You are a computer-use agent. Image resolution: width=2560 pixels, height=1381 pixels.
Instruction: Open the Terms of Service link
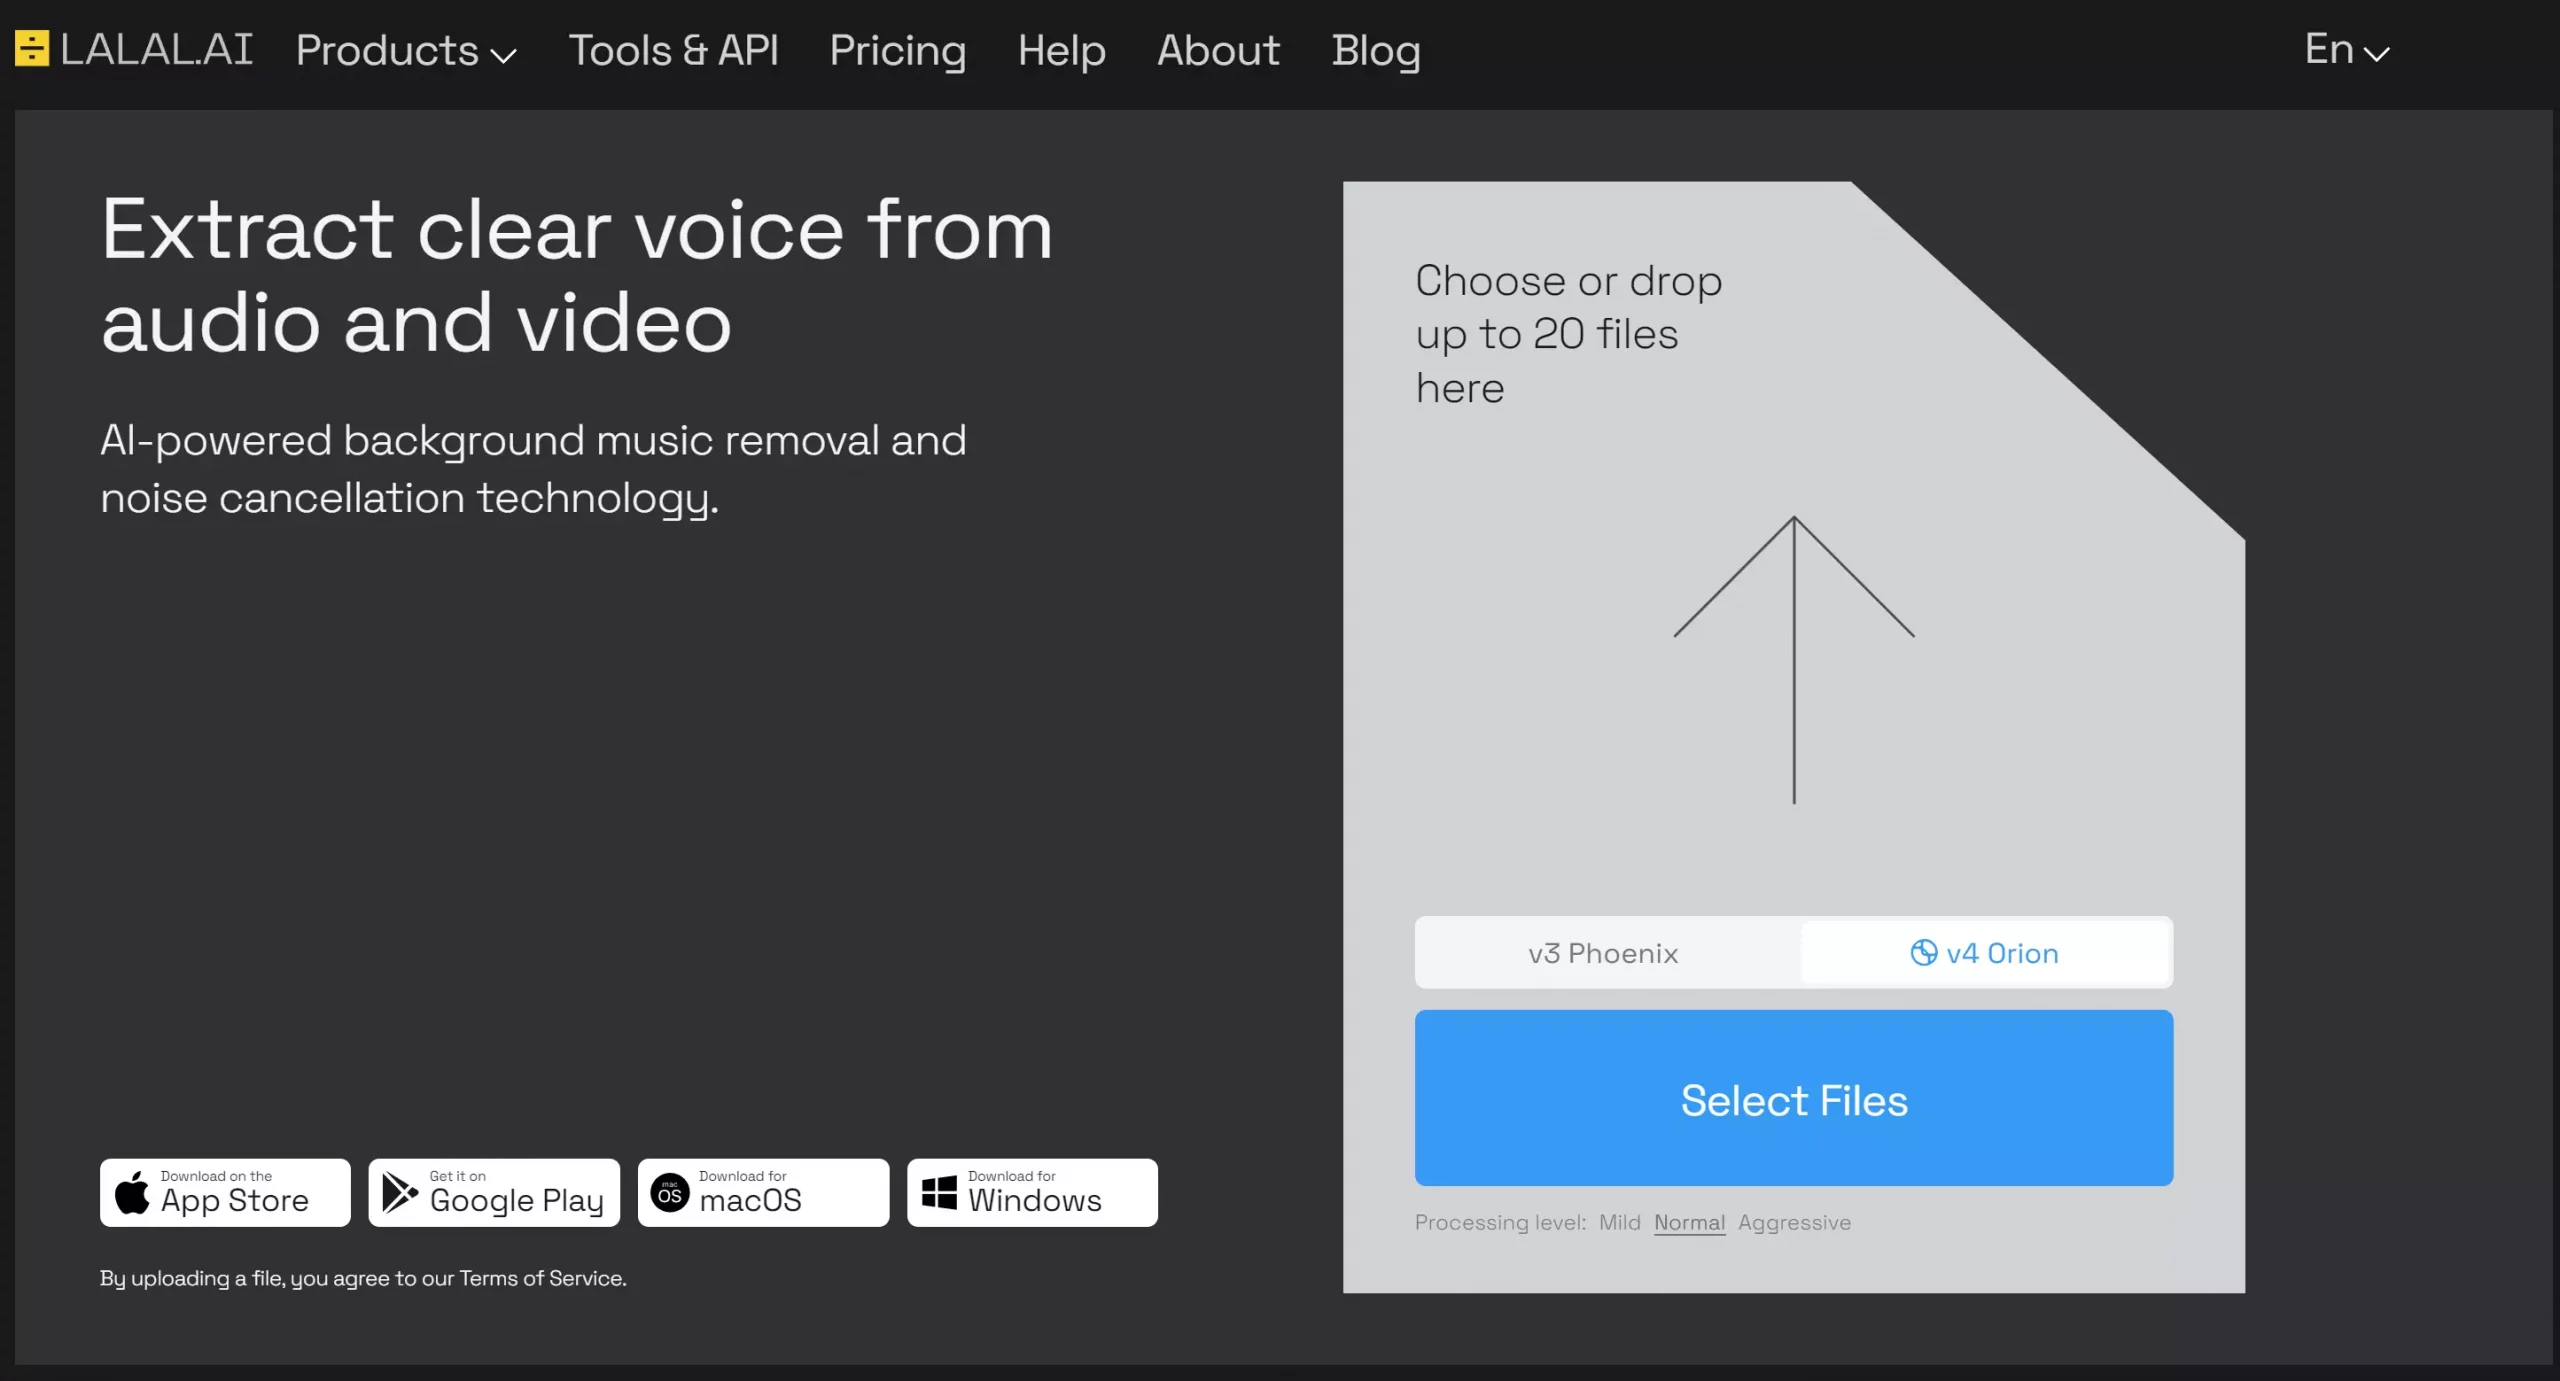pos(541,1278)
